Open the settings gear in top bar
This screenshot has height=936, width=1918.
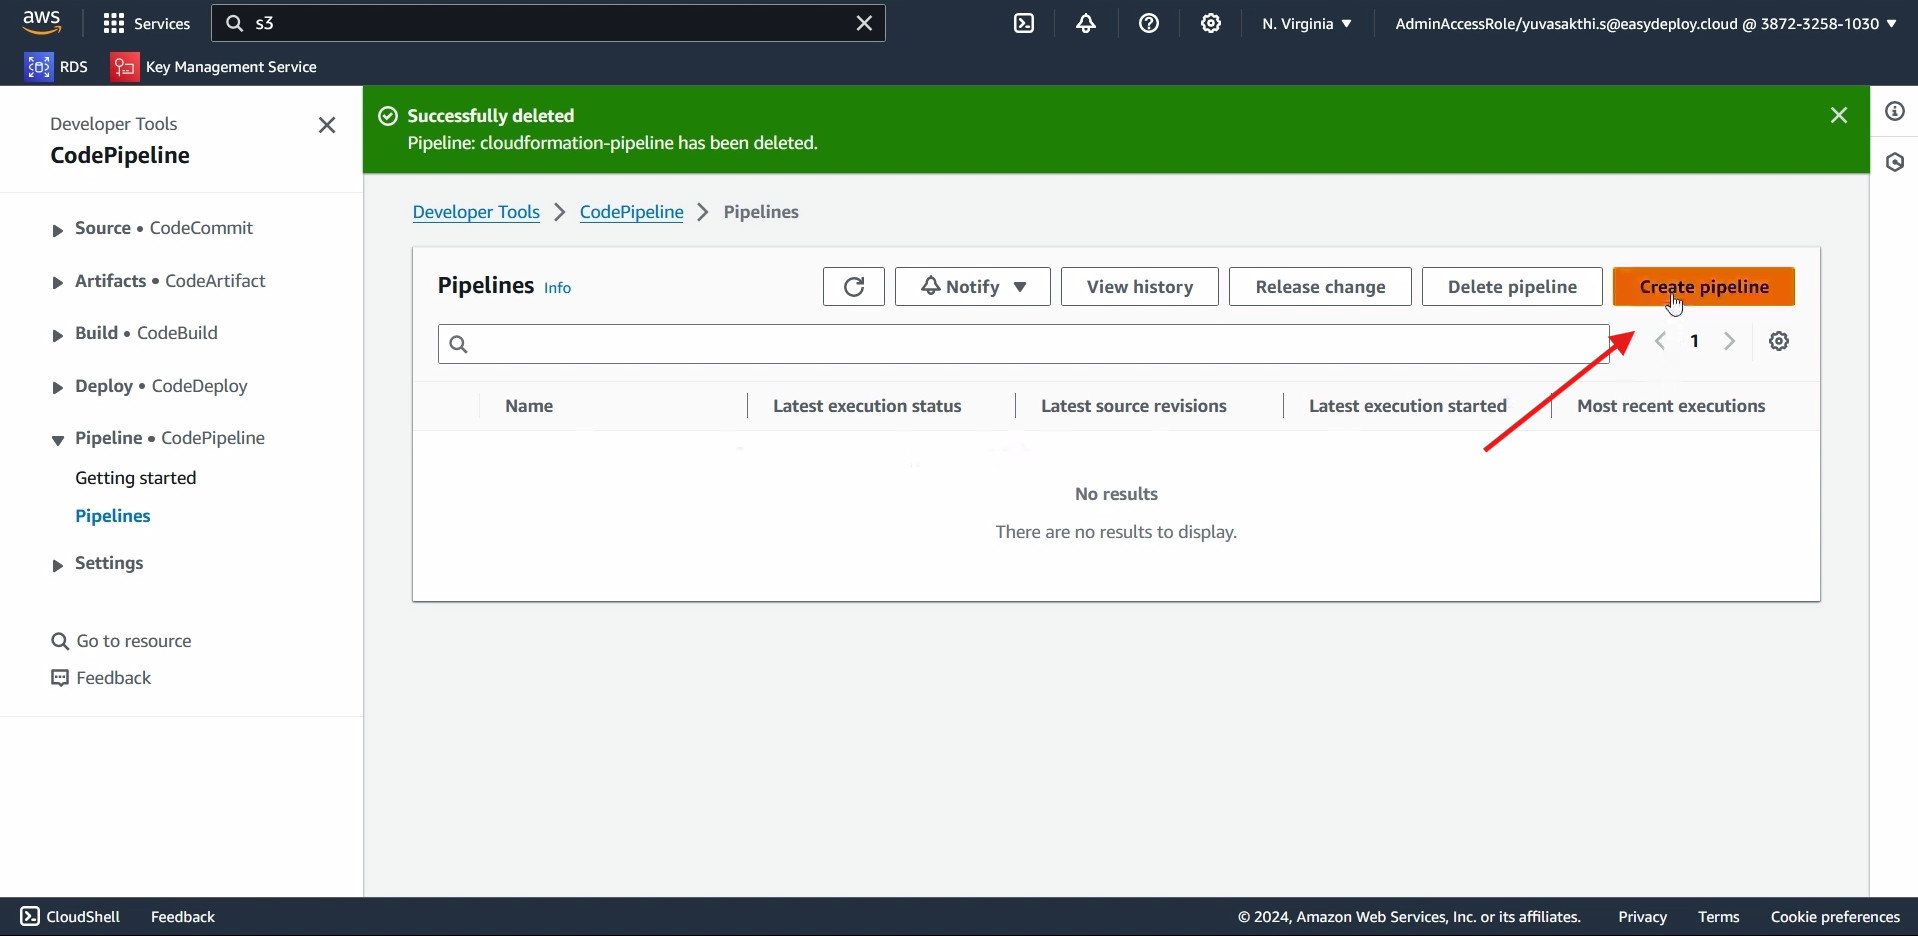click(x=1211, y=23)
